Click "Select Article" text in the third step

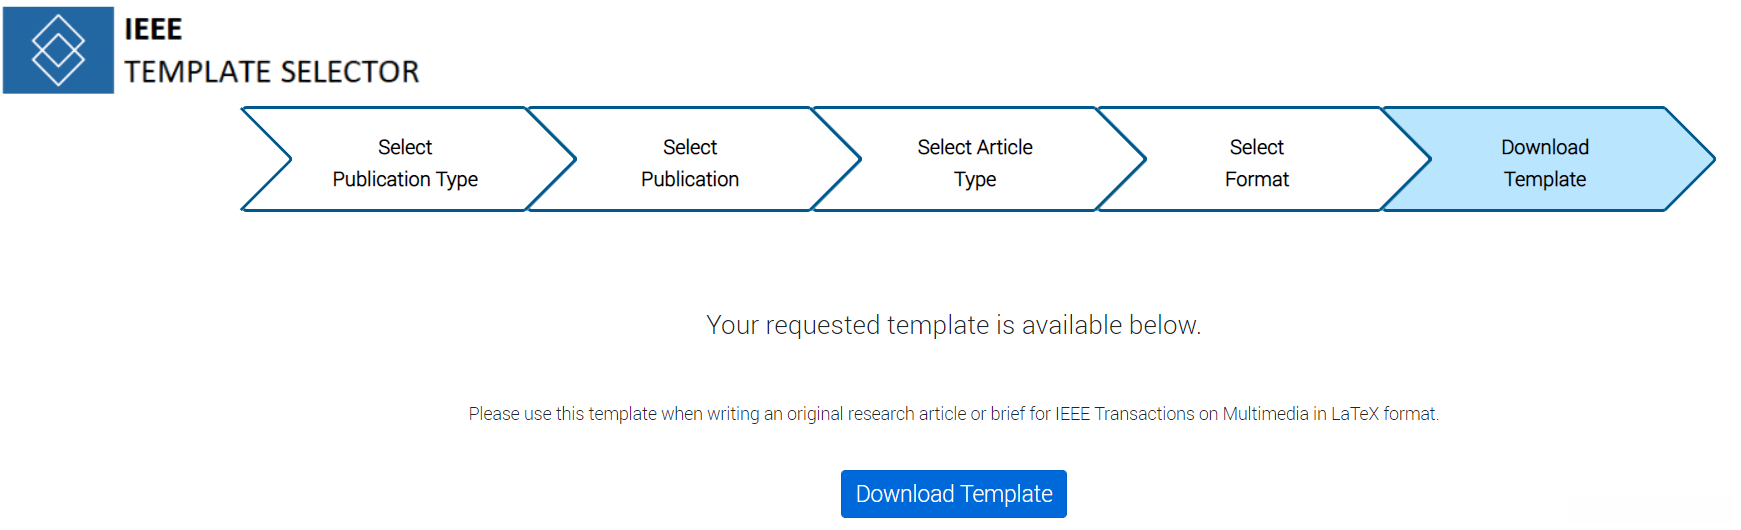point(975,147)
